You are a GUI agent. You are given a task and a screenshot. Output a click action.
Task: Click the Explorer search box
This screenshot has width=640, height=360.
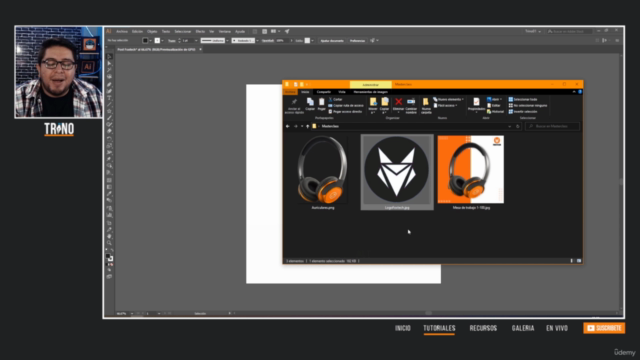[552, 127]
